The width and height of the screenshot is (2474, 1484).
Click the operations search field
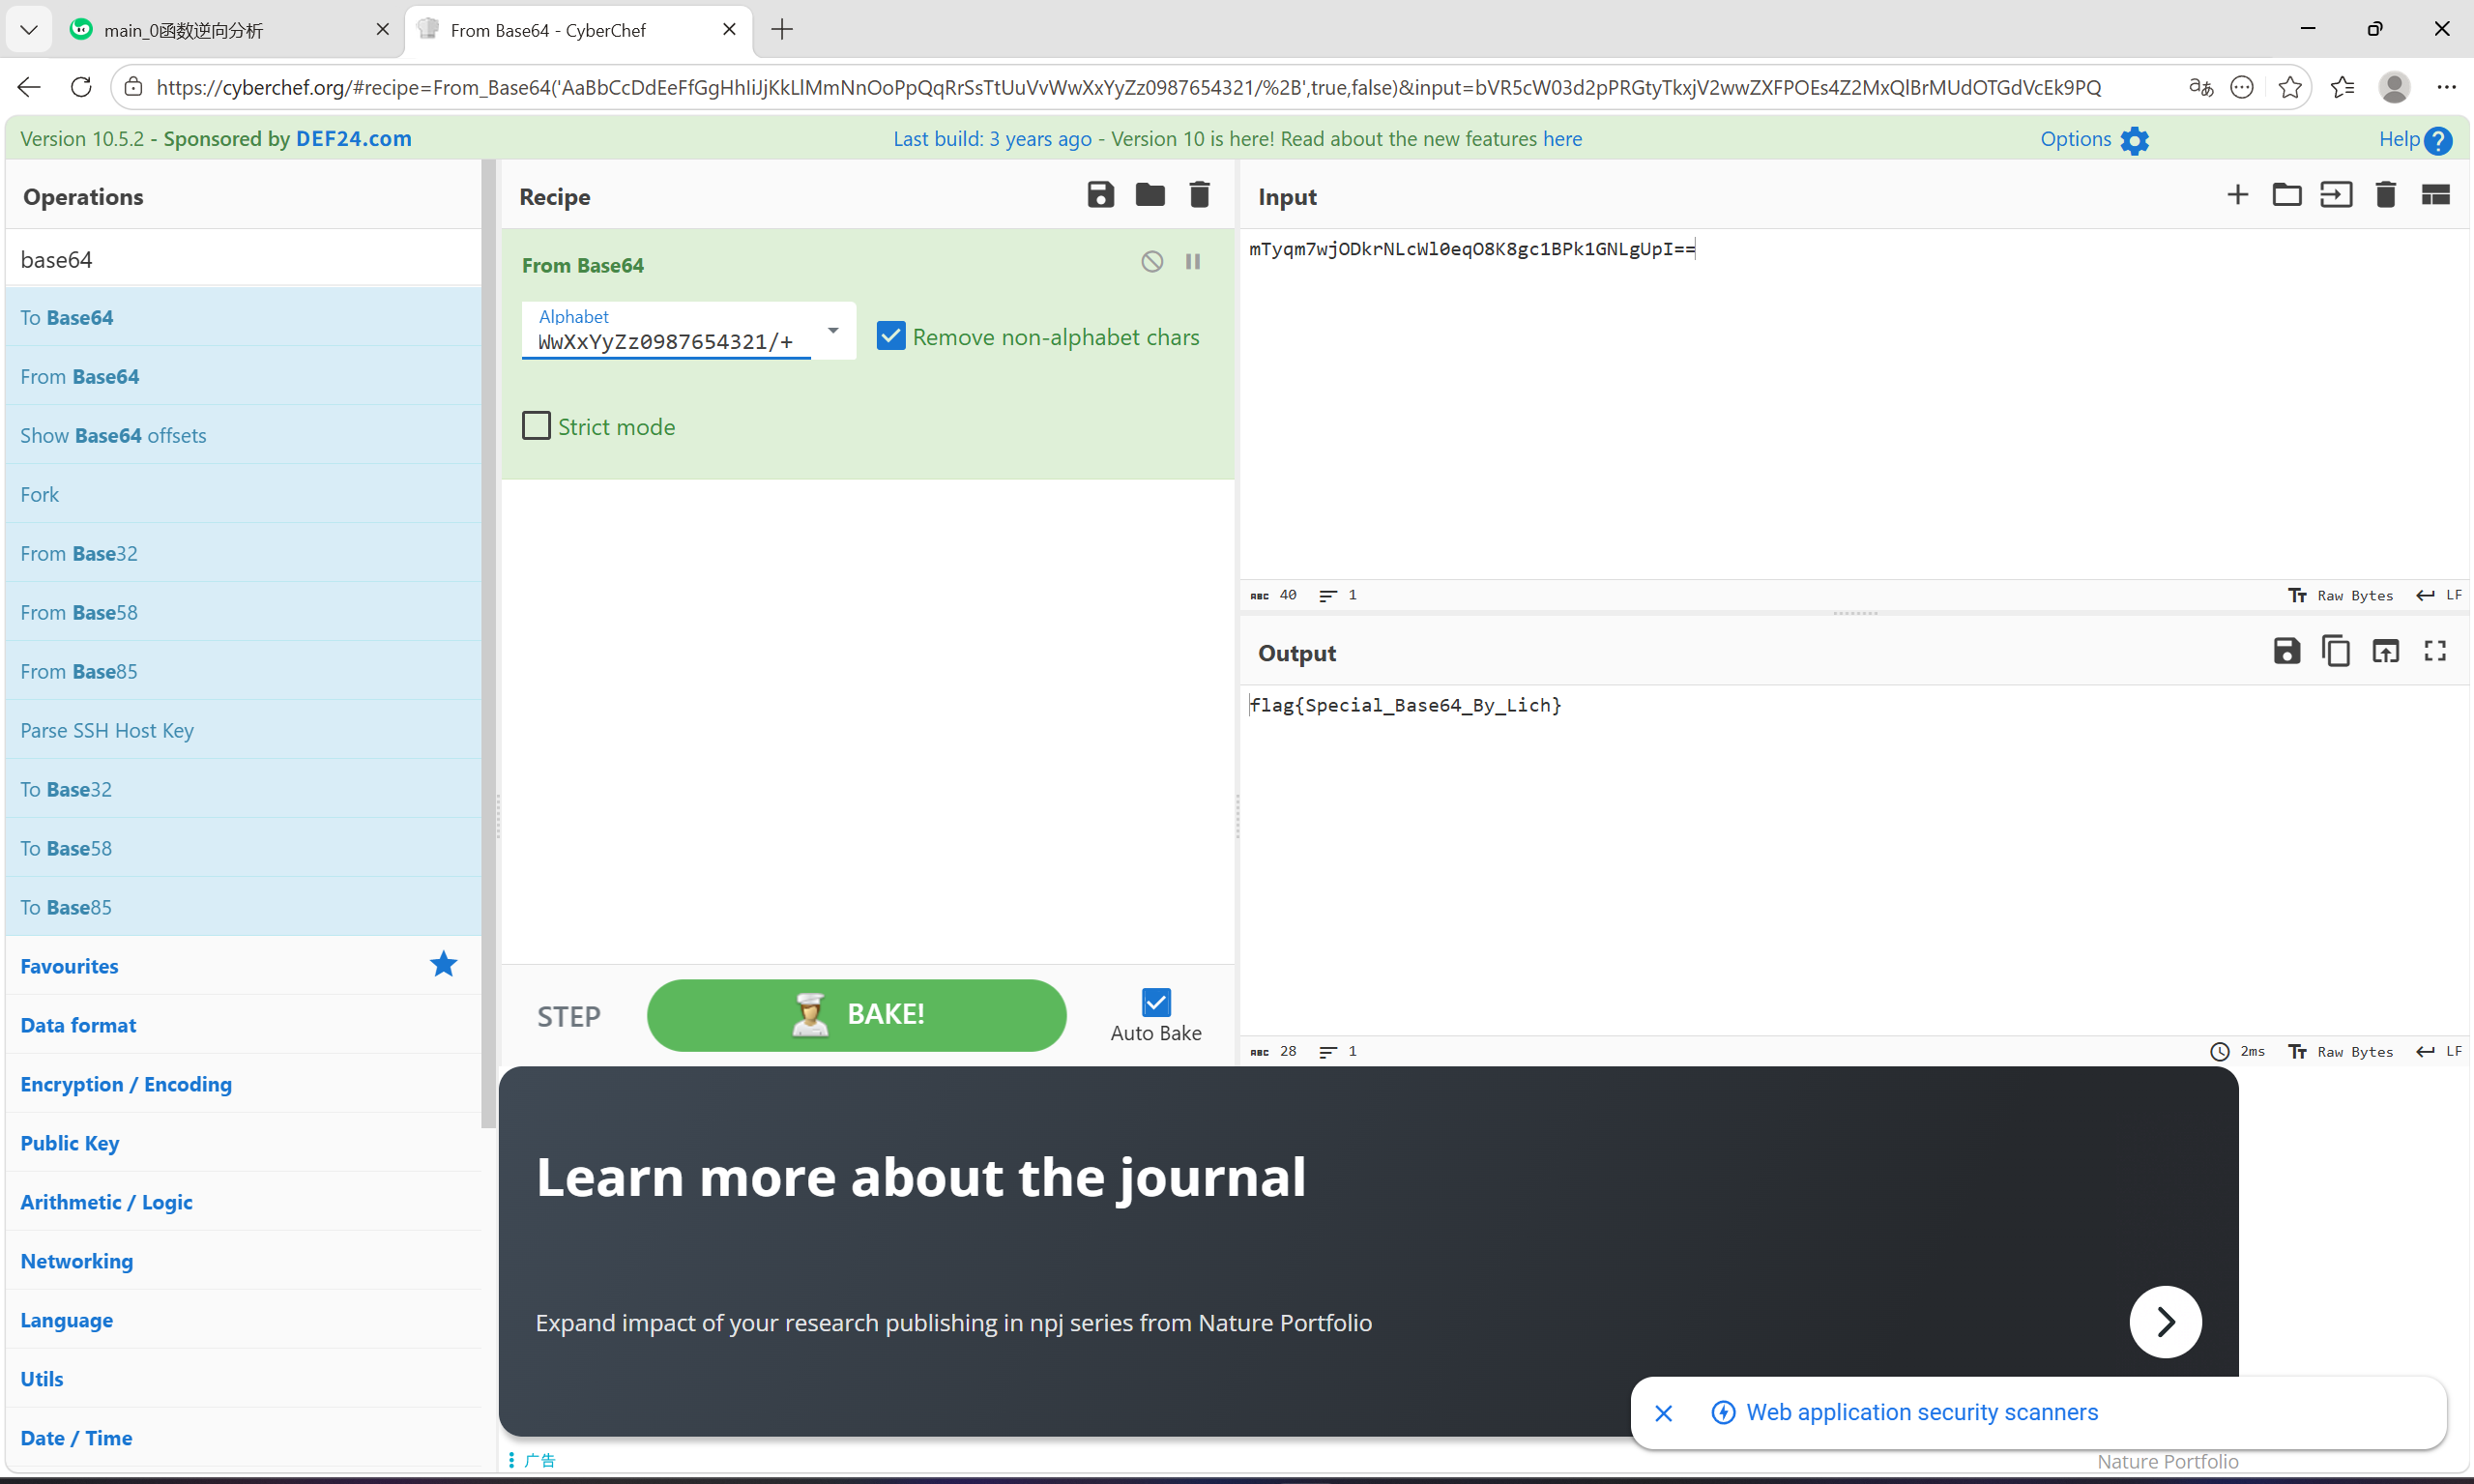pos(243,259)
